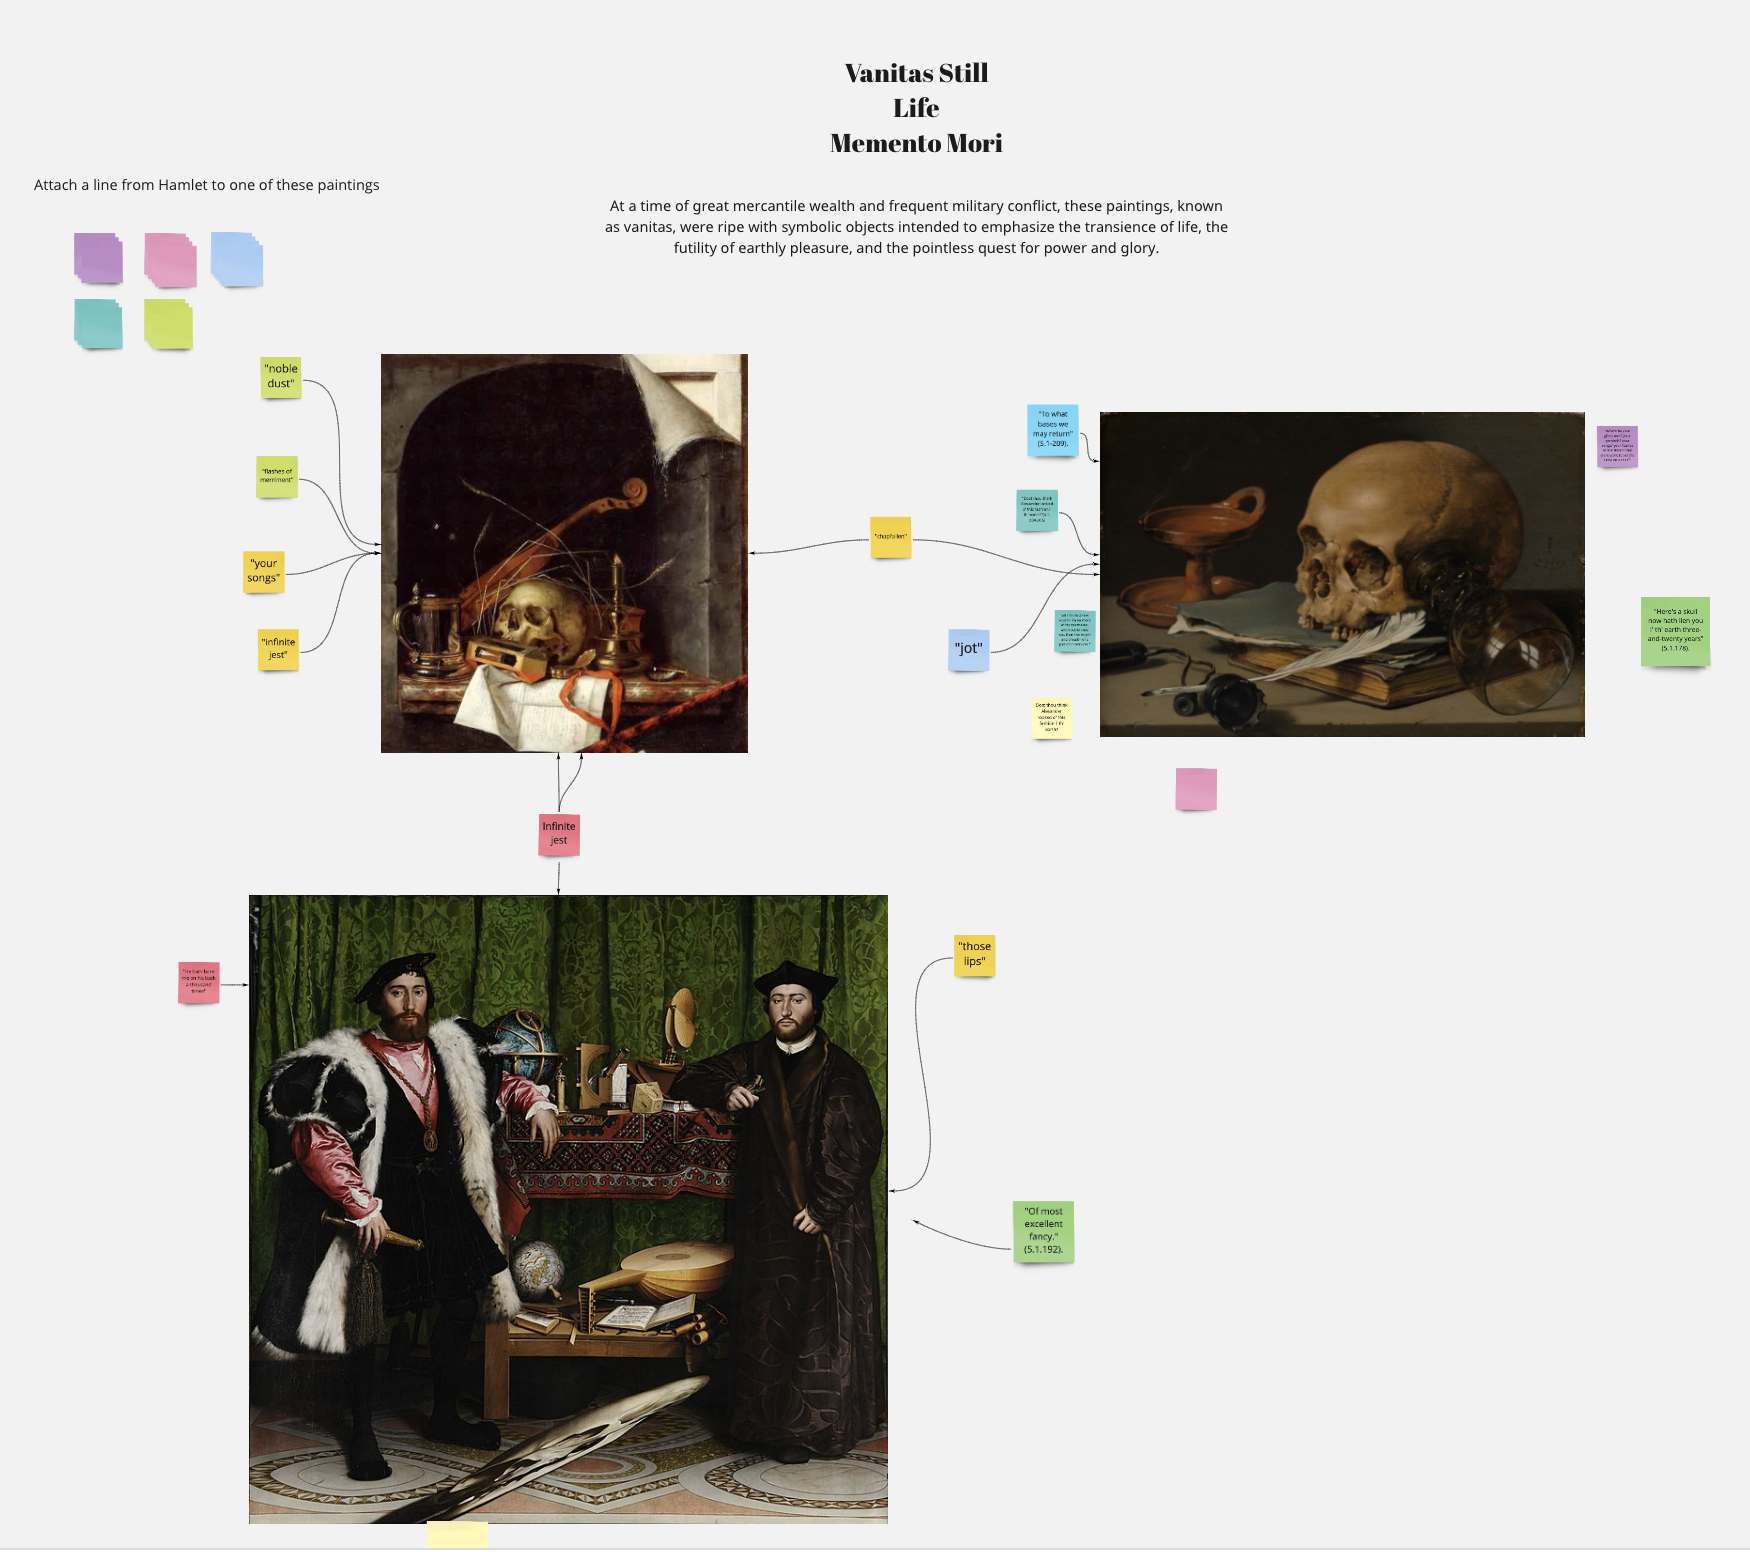Select the "your songs" sticky note

coord(264,571)
